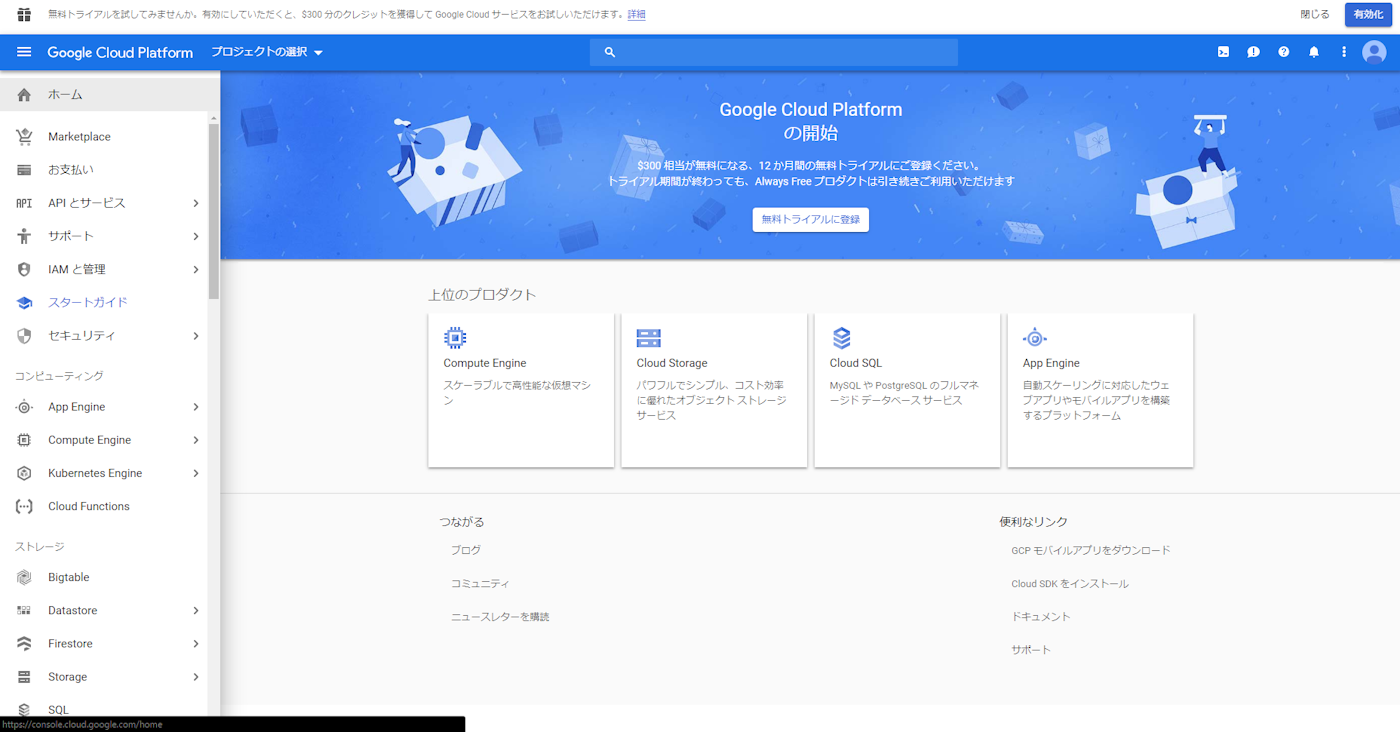
Task: Open the 詳細 link in banner
Action: pos(636,15)
